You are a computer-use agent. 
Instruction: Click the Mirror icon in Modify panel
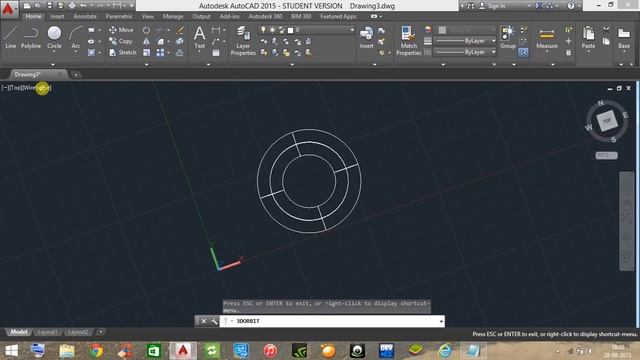pyautogui.click(x=146, y=41)
